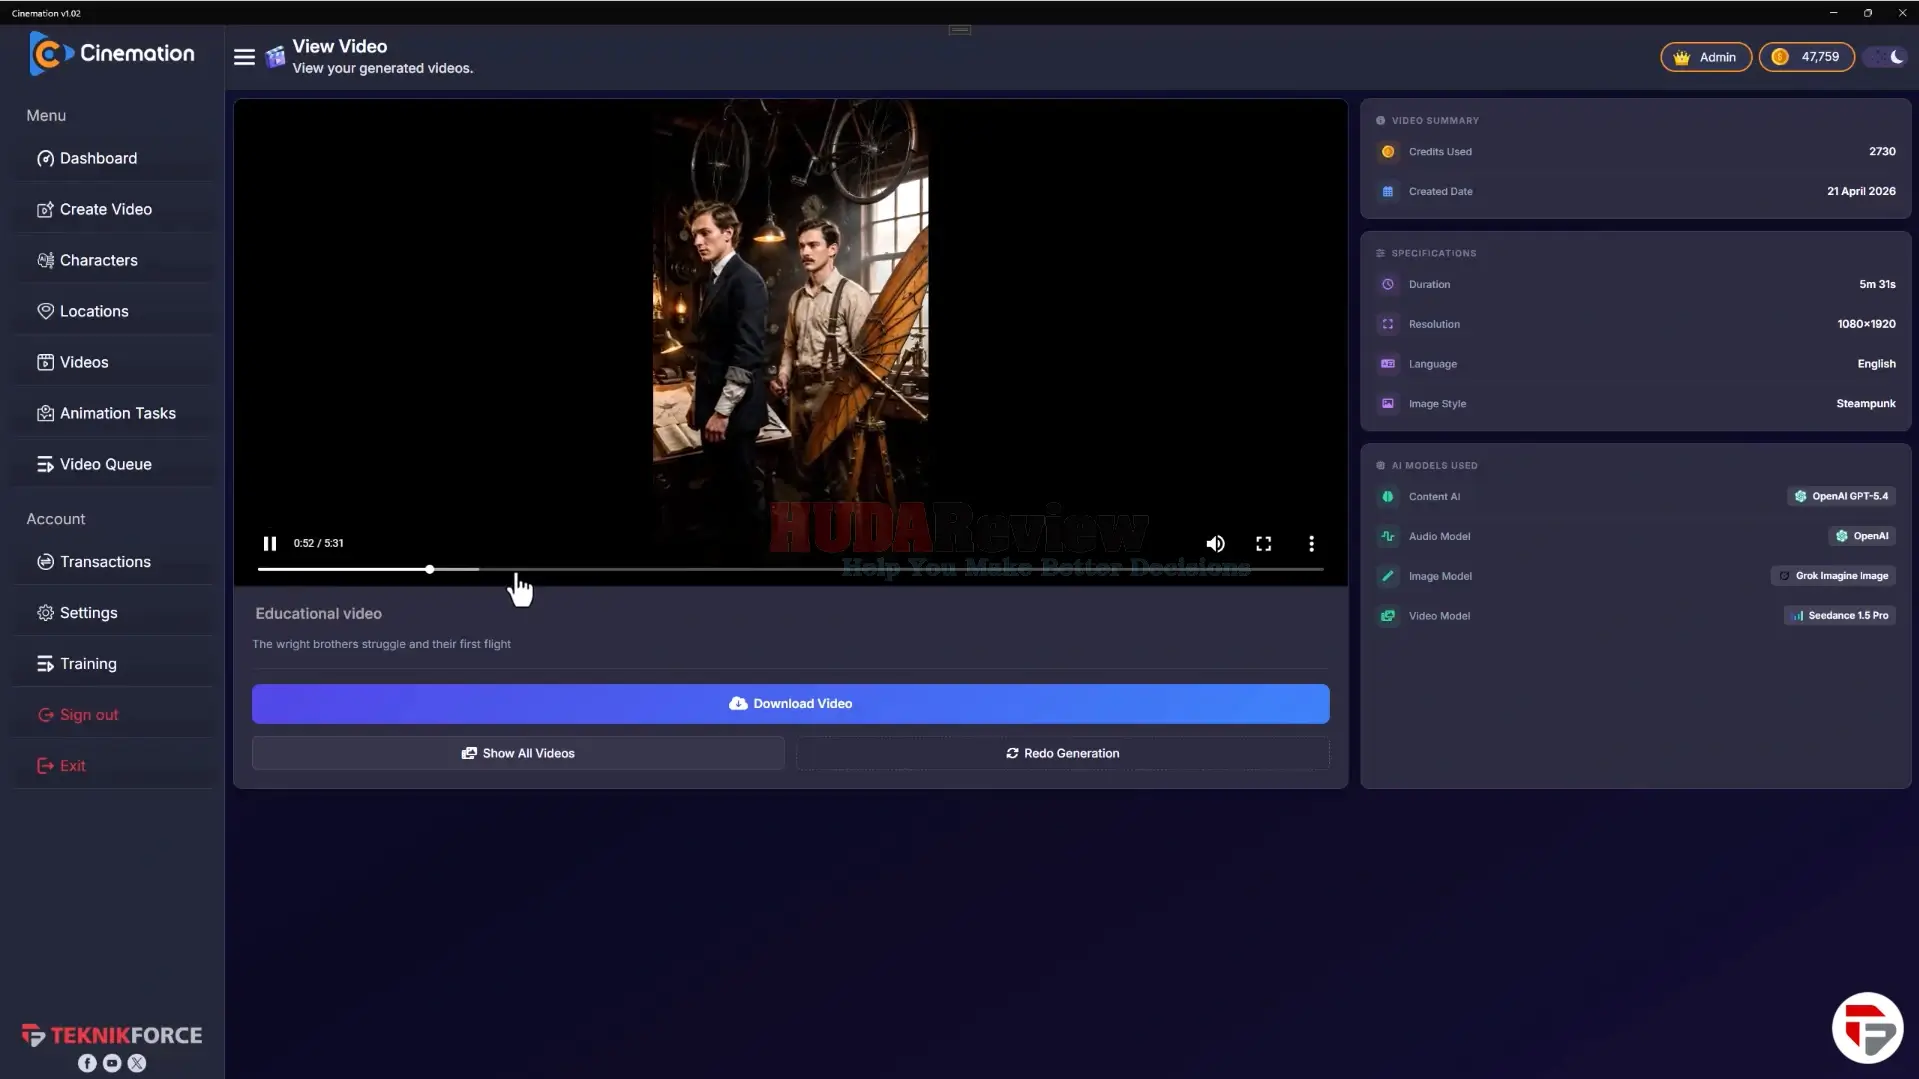Viewport: 1919px width, 1079px height.
Task: Collapse sidebar with hamburger menu icon
Action: click(244, 57)
